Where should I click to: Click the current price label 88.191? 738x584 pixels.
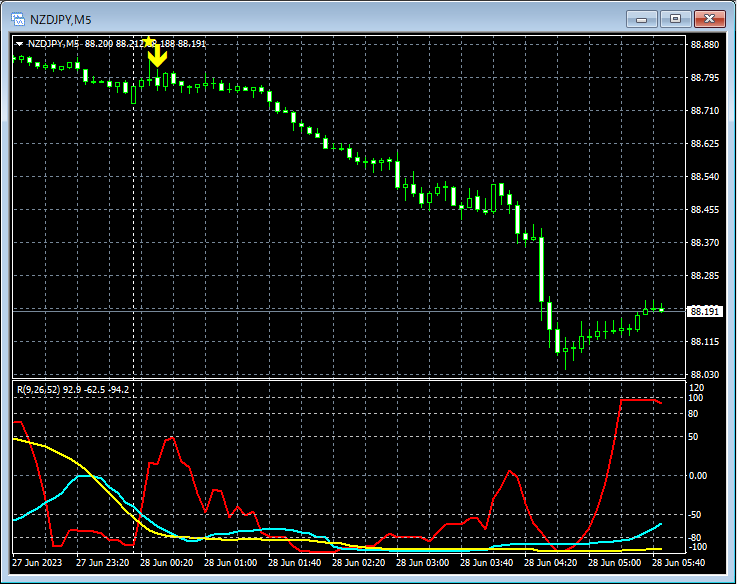(704, 311)
